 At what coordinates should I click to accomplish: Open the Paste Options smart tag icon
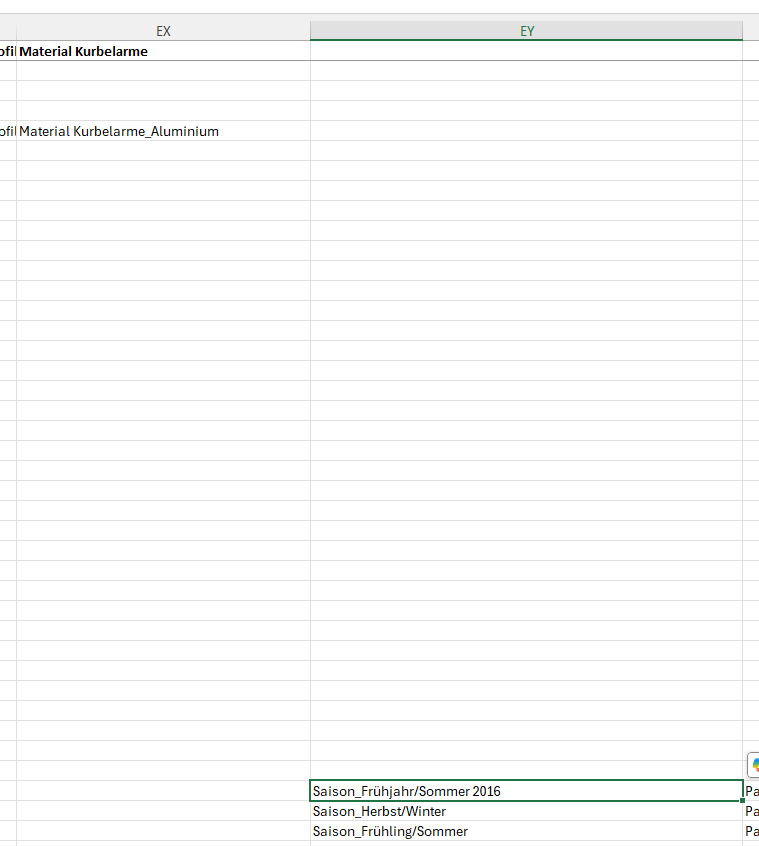pyautogui.click(x=753, y=765)
